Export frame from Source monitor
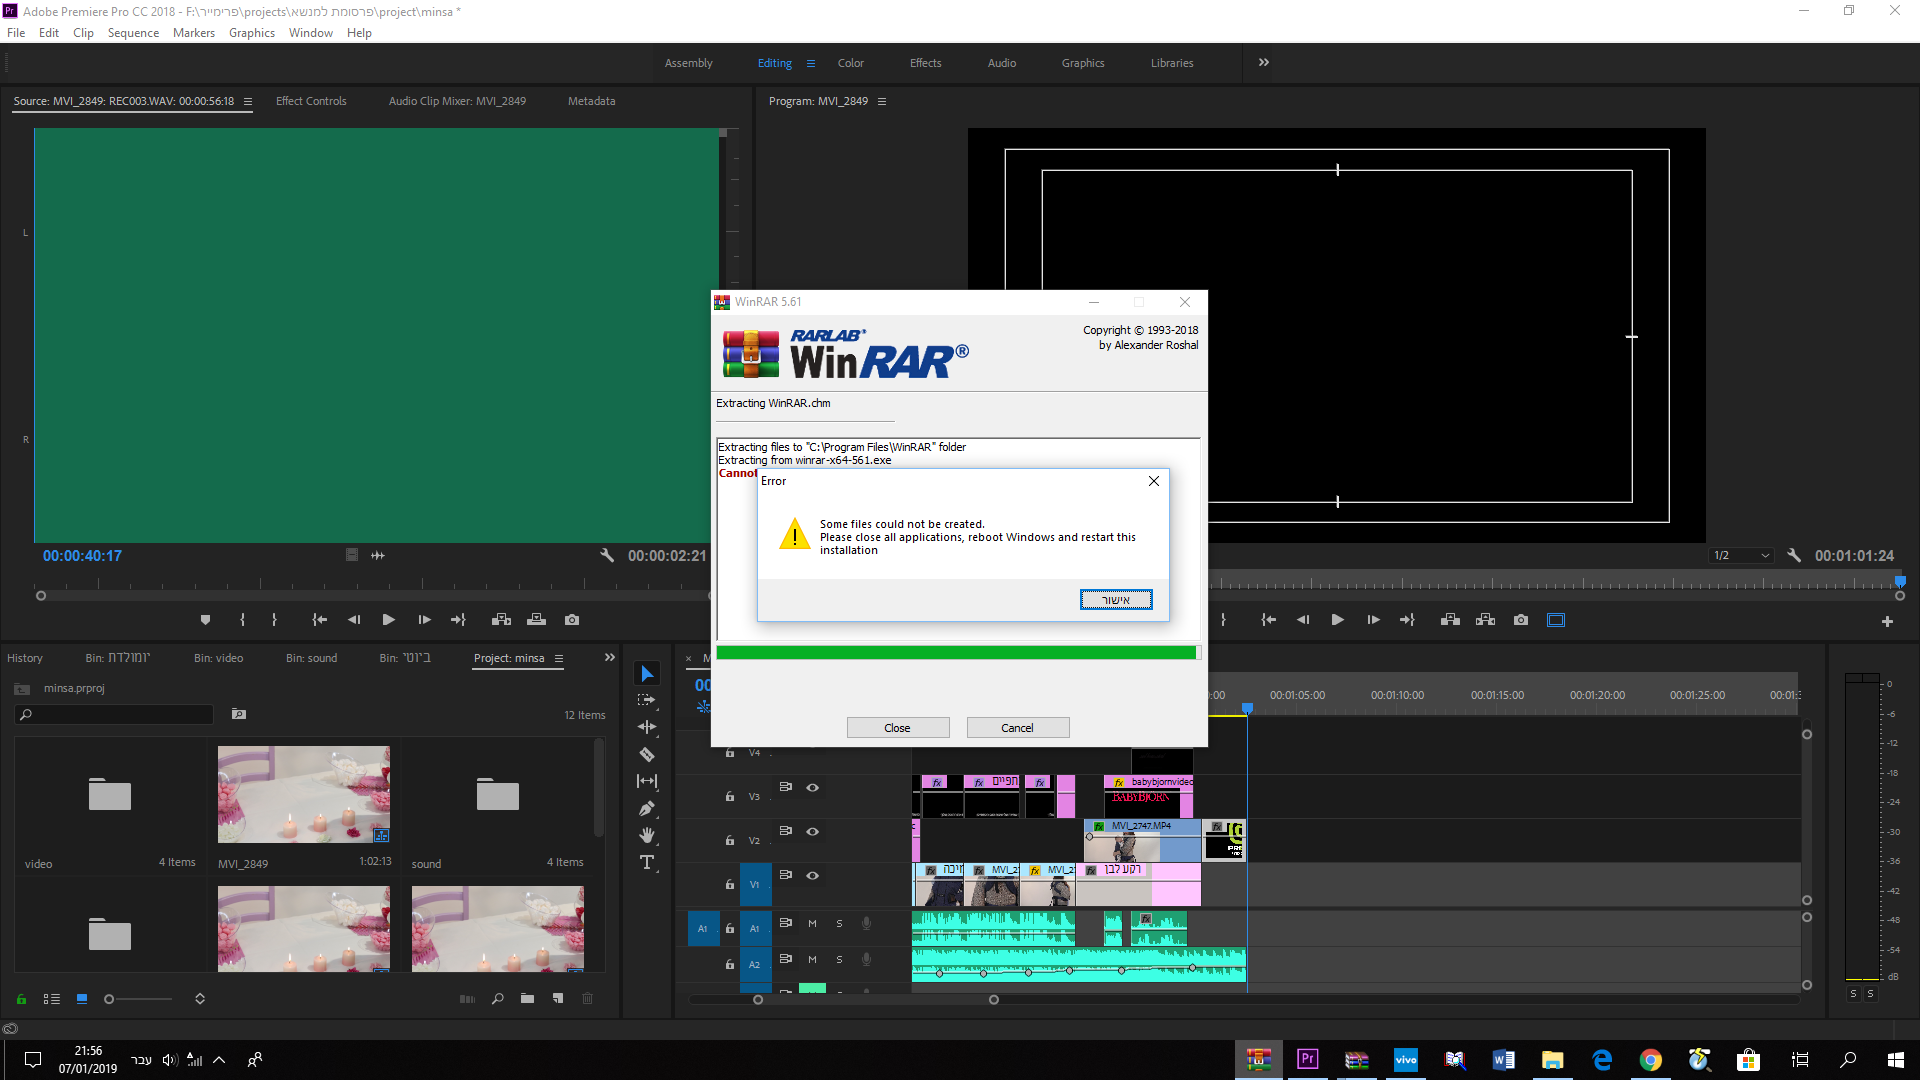 (x=572, y=620)
